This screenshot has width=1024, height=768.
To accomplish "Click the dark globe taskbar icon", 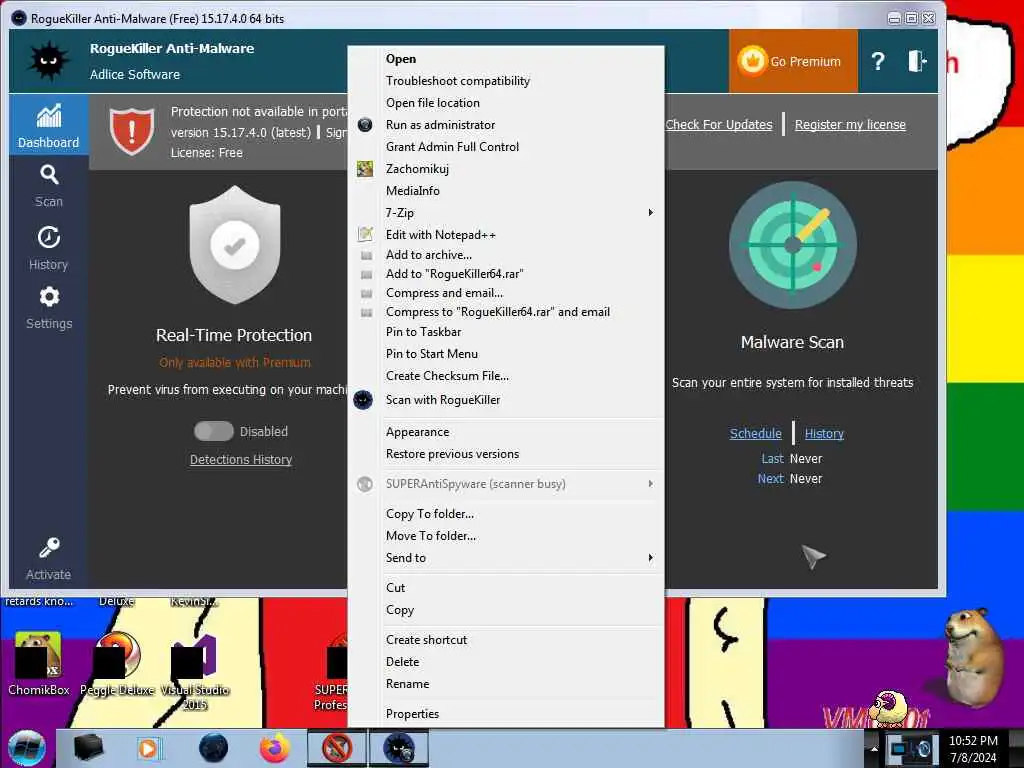I will pyautogui.click(x=214, y=748).
